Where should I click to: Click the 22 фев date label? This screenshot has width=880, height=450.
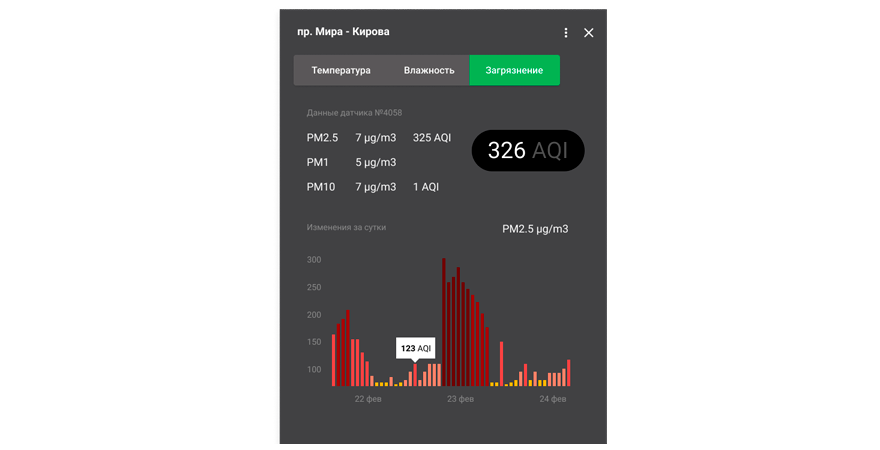tap(368, 399)
